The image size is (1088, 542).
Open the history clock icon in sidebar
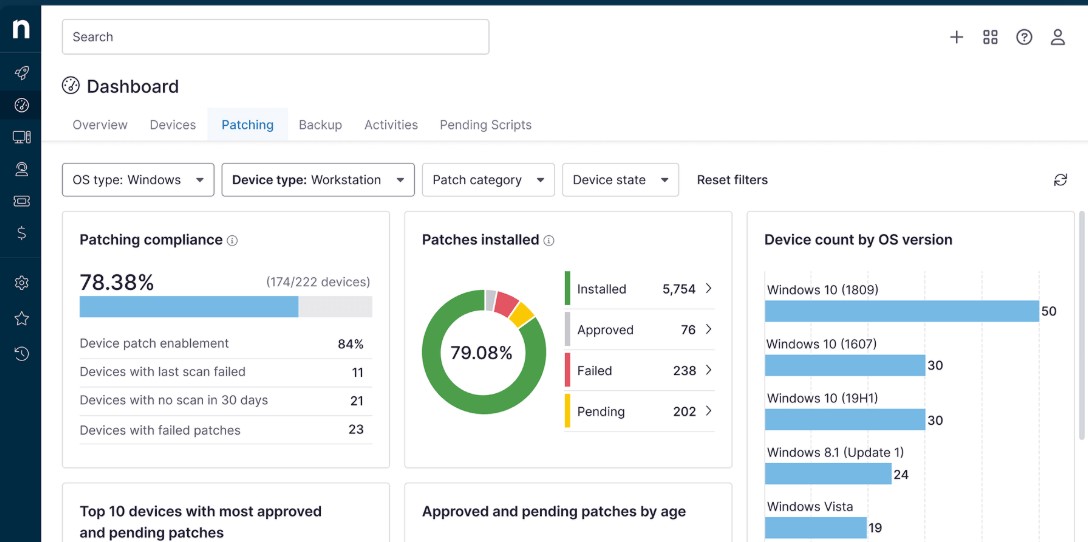[21, 354]
